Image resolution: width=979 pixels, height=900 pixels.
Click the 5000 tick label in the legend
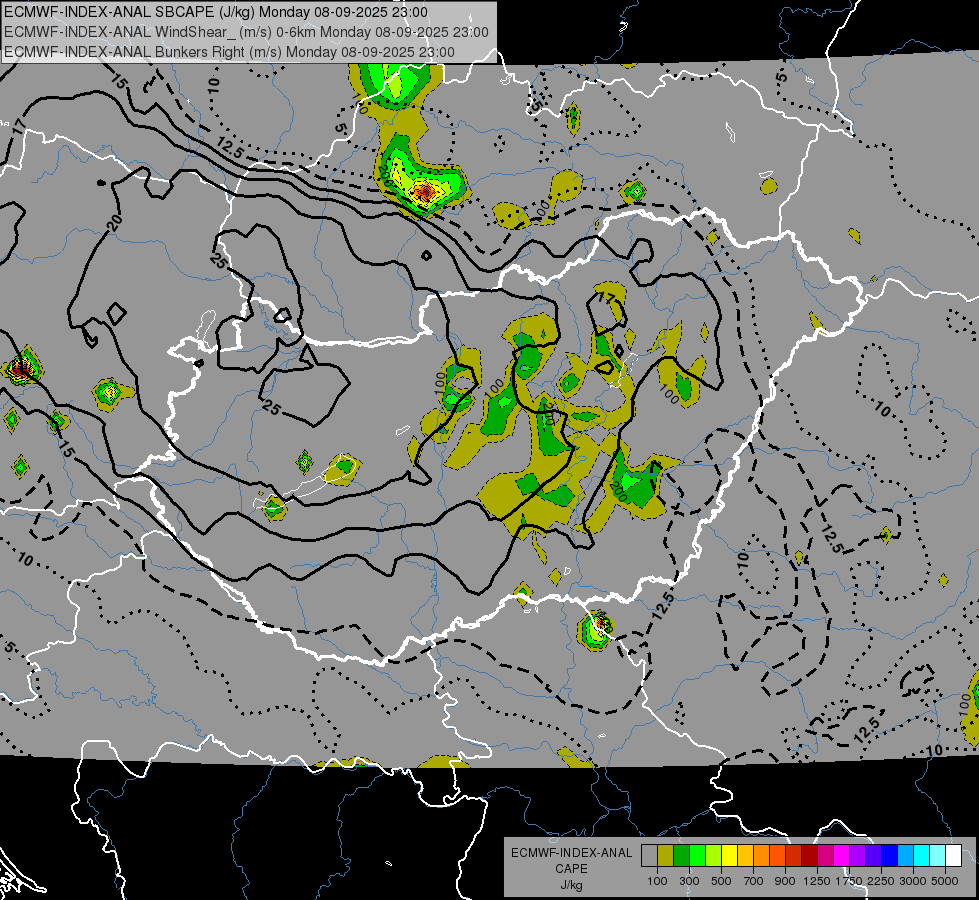pyautogui.click(x=945, y=881)
